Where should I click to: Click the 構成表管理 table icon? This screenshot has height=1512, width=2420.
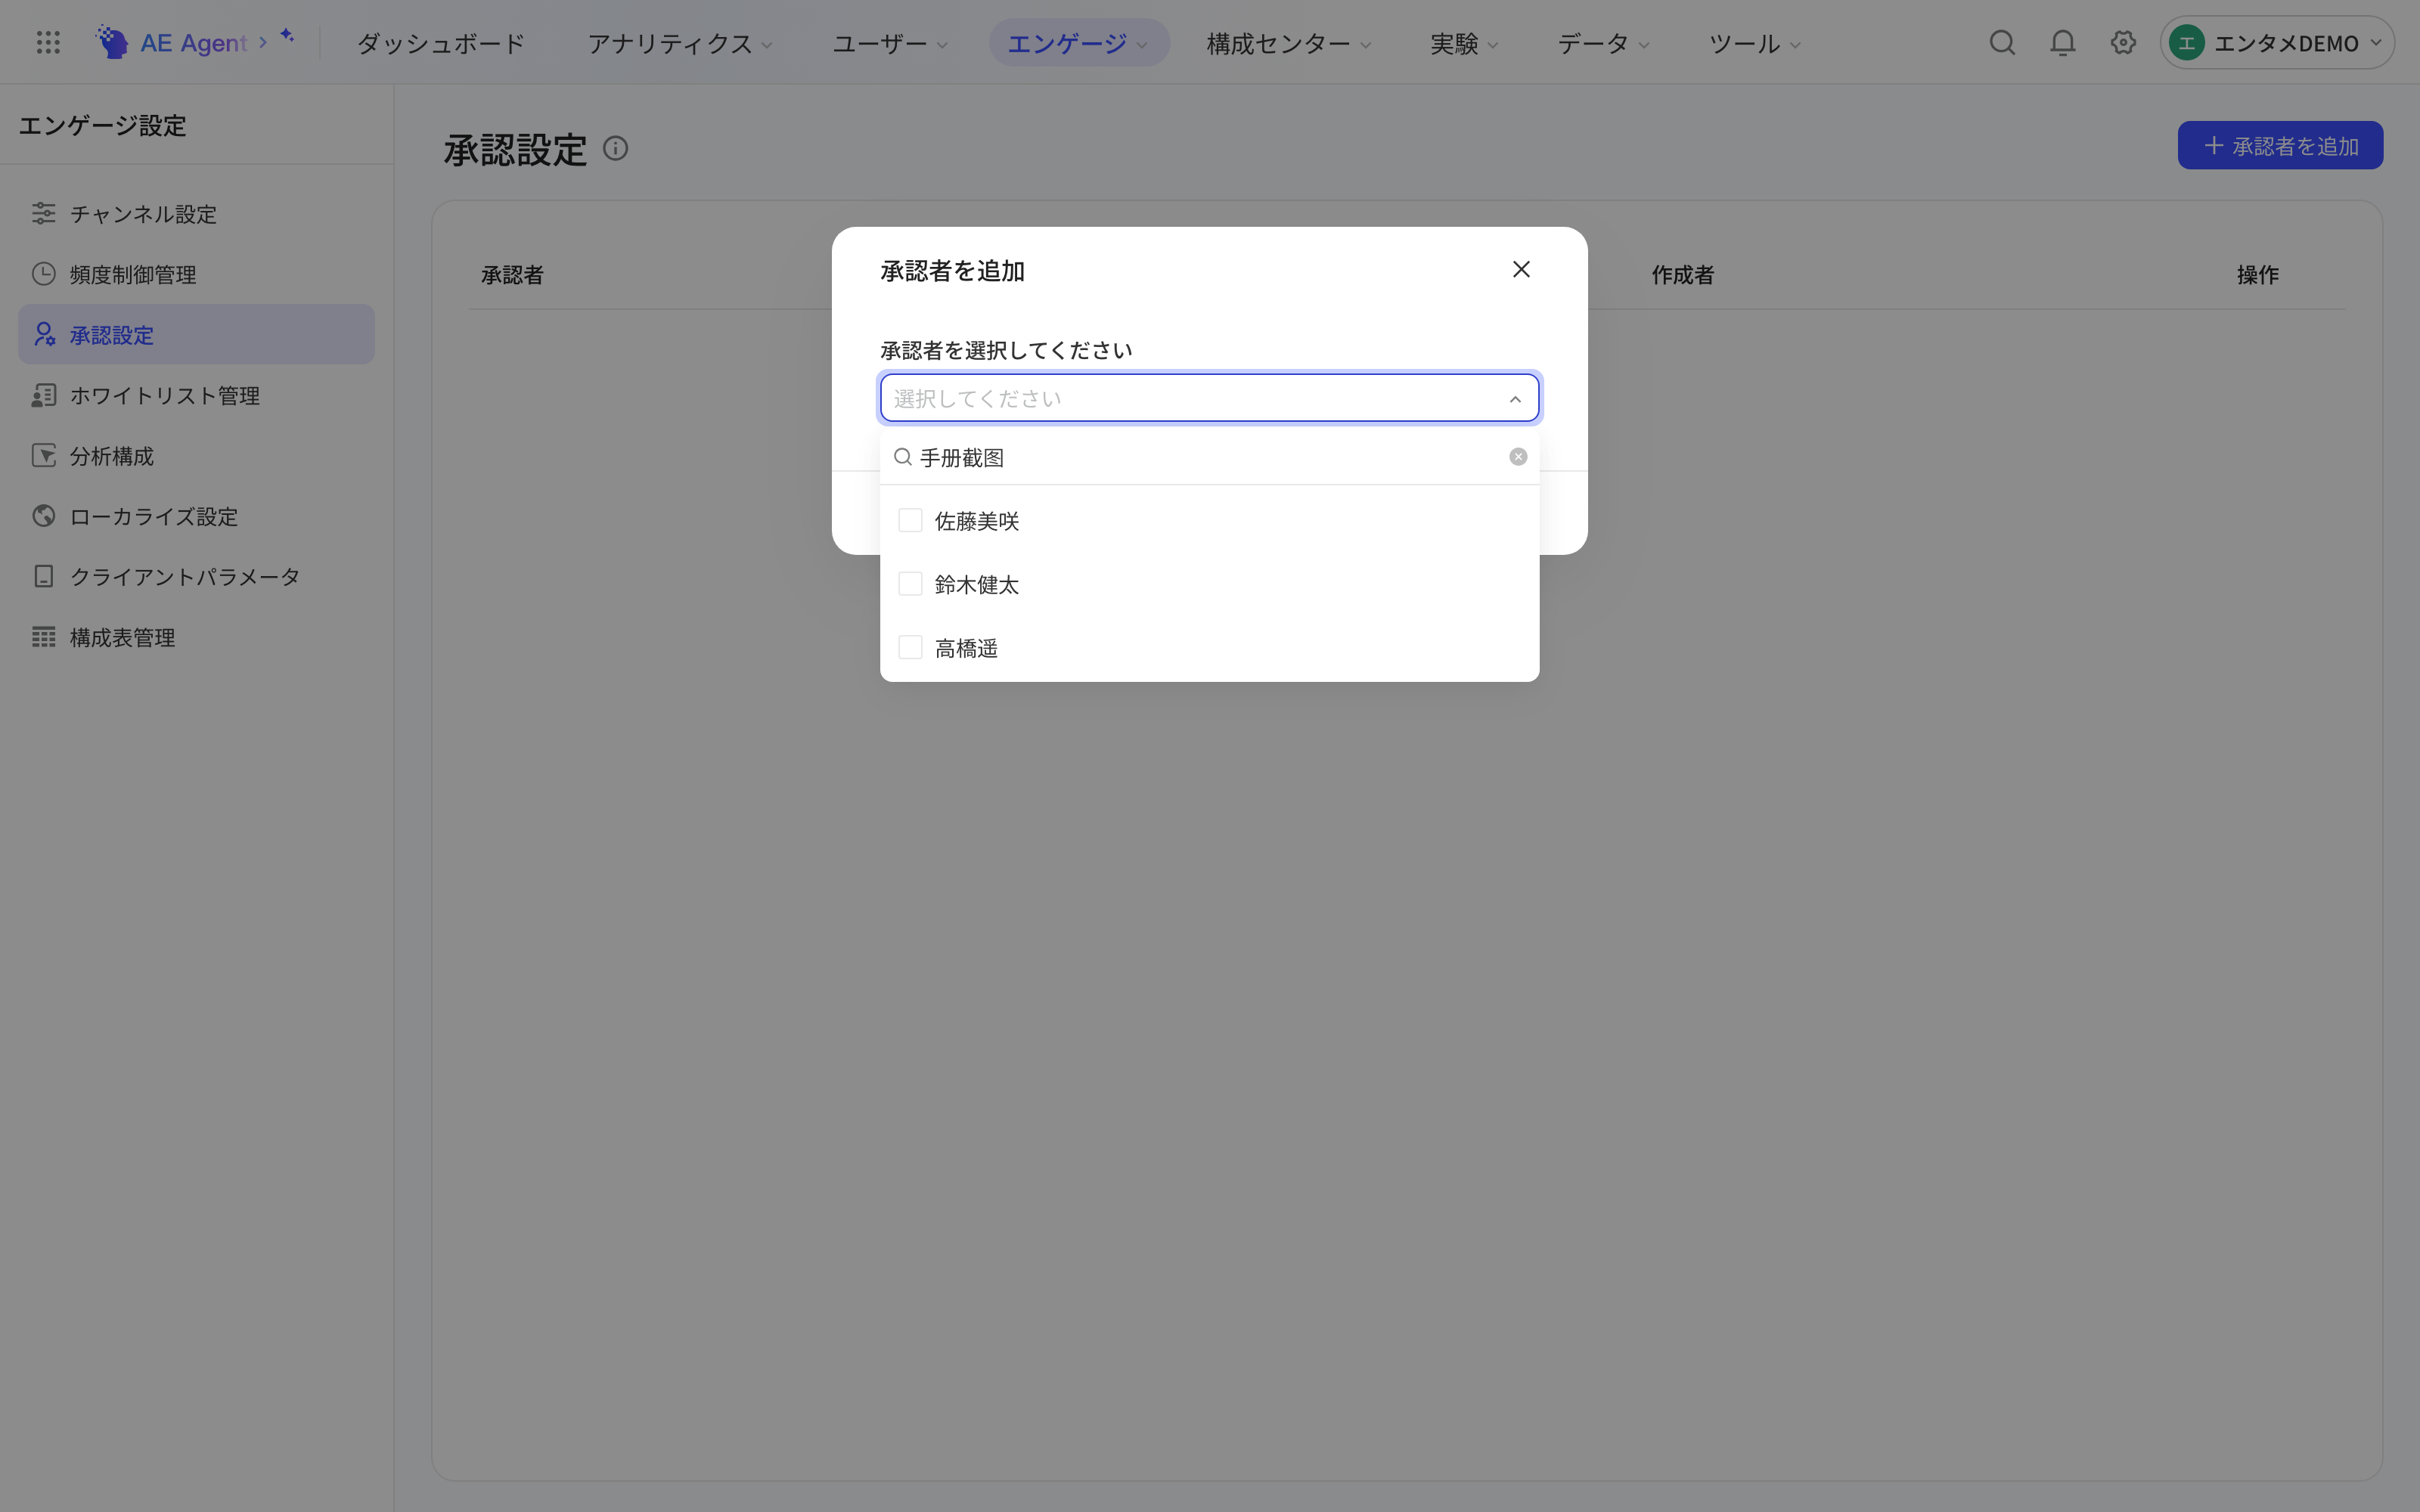(44, 637)
